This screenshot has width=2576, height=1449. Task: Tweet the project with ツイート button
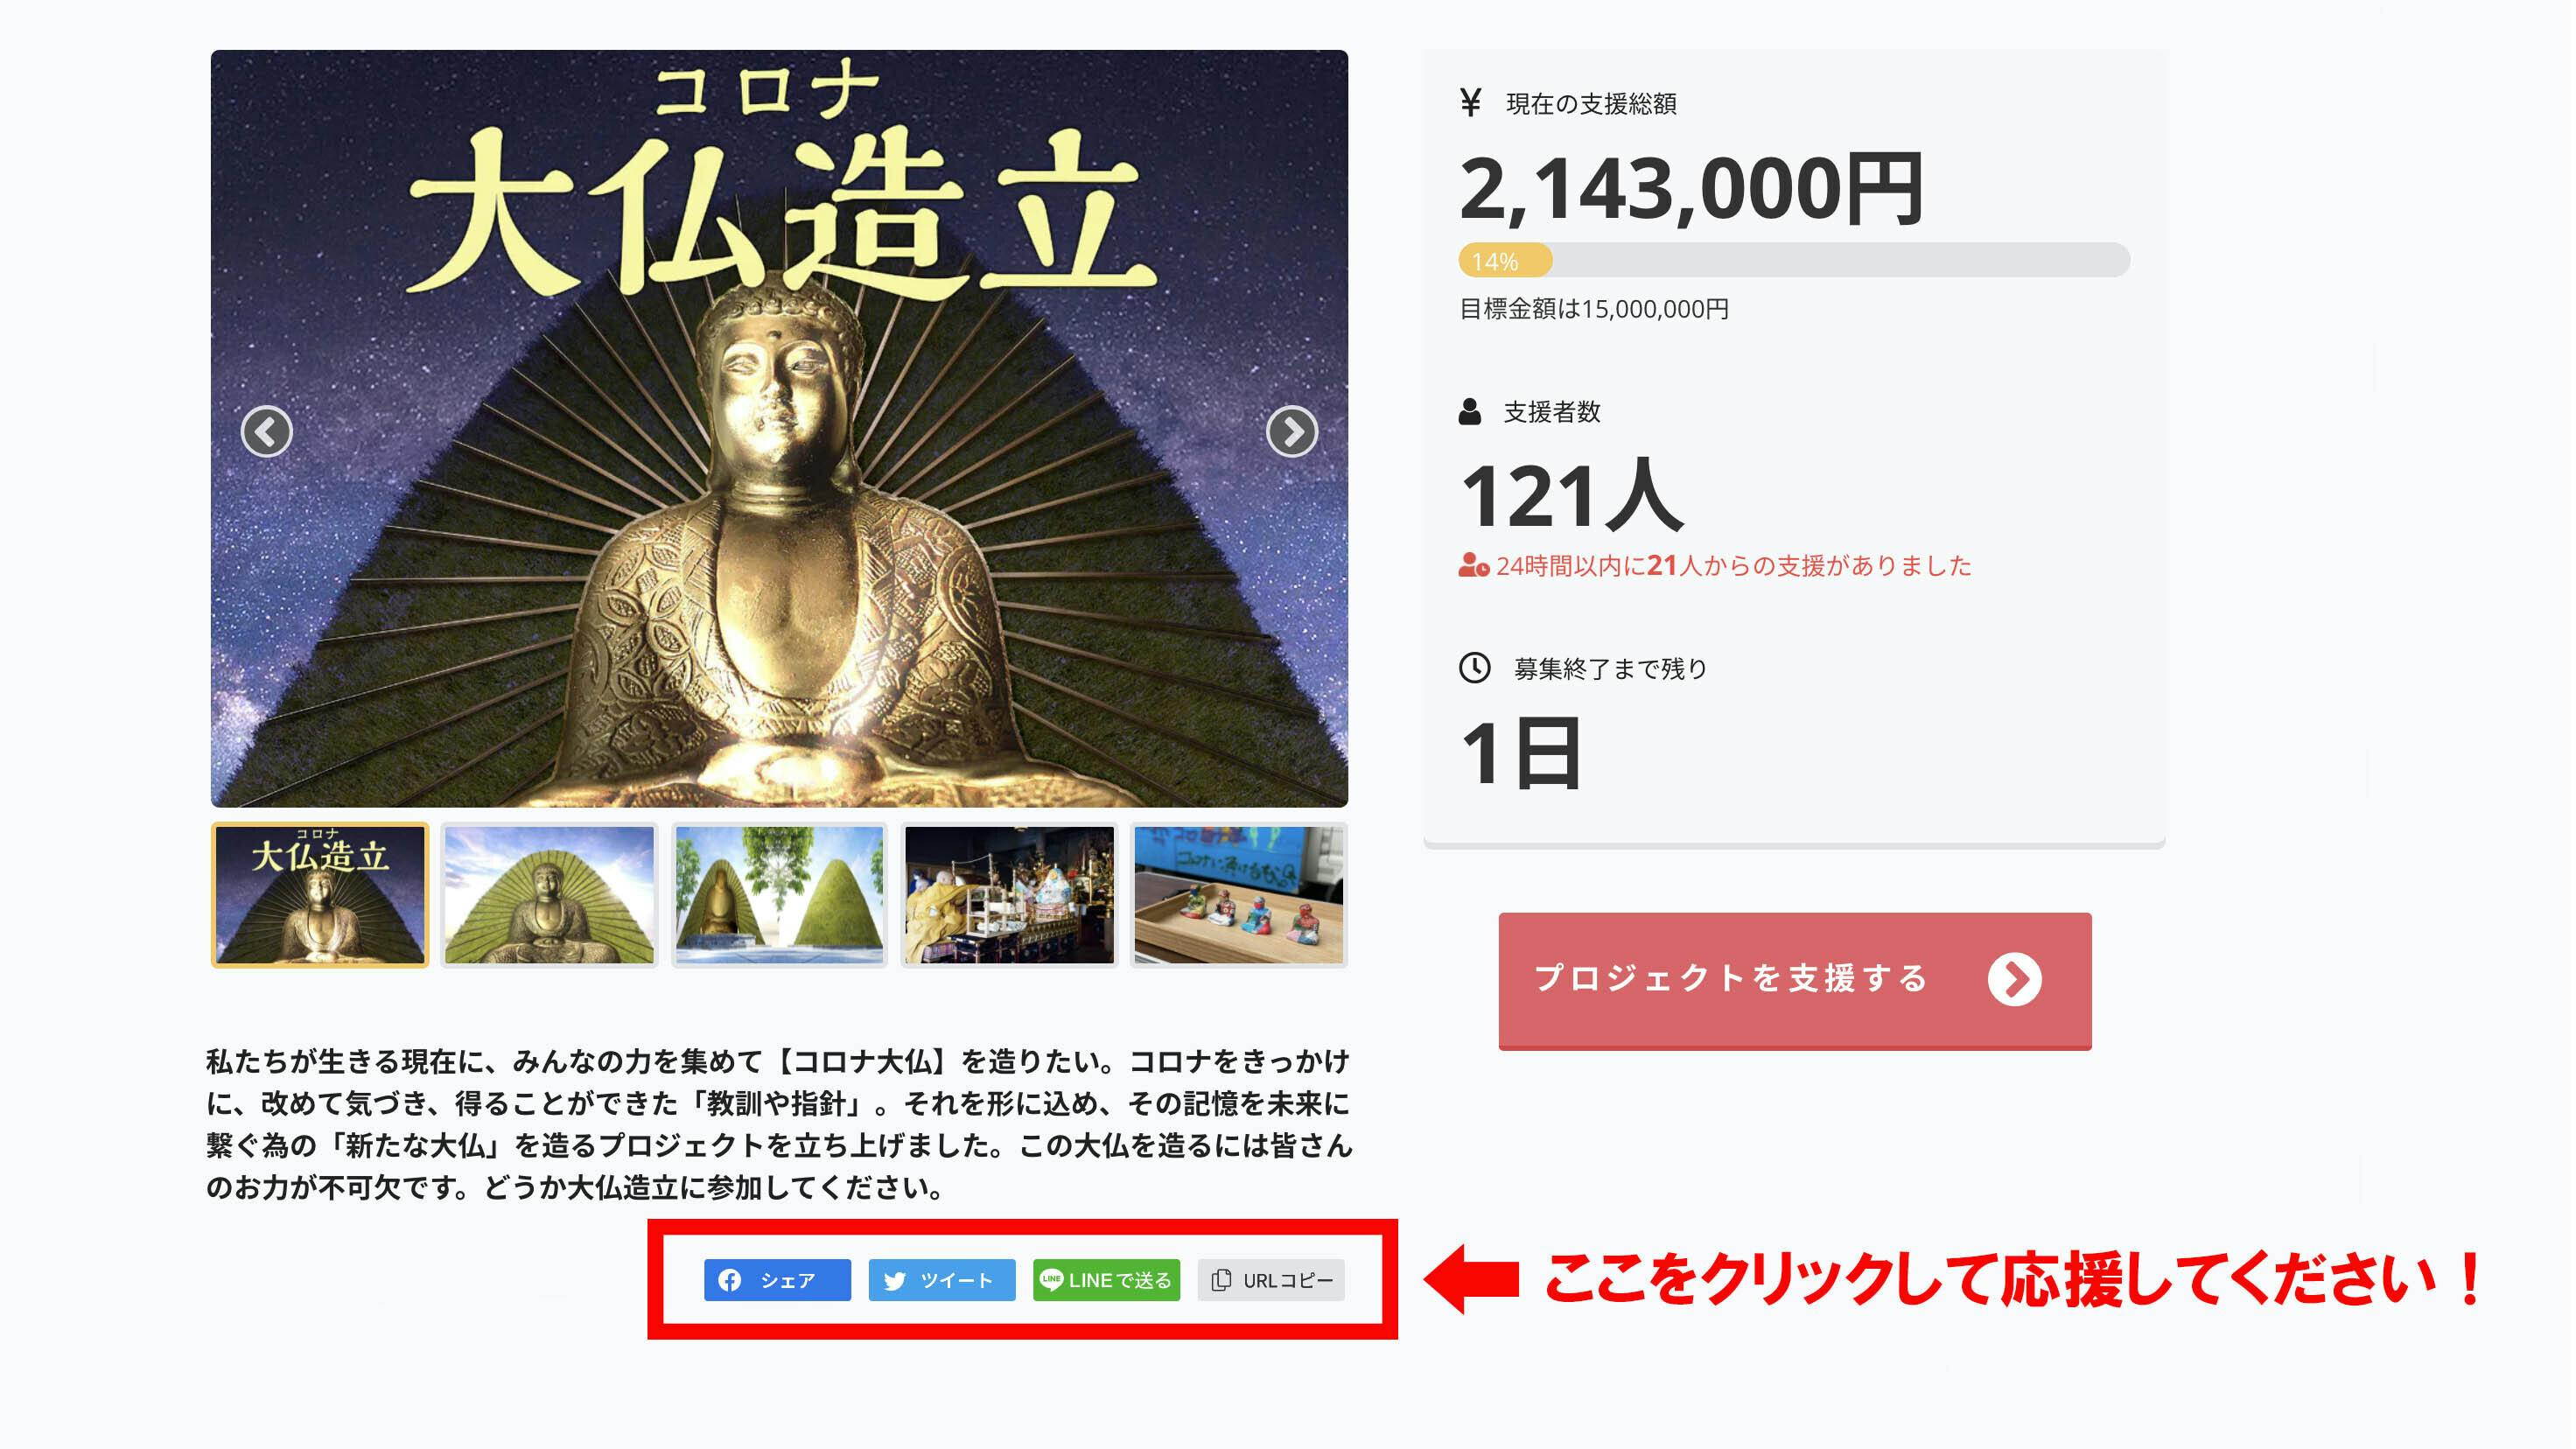pyautogui.click(x=942, y=1280)
